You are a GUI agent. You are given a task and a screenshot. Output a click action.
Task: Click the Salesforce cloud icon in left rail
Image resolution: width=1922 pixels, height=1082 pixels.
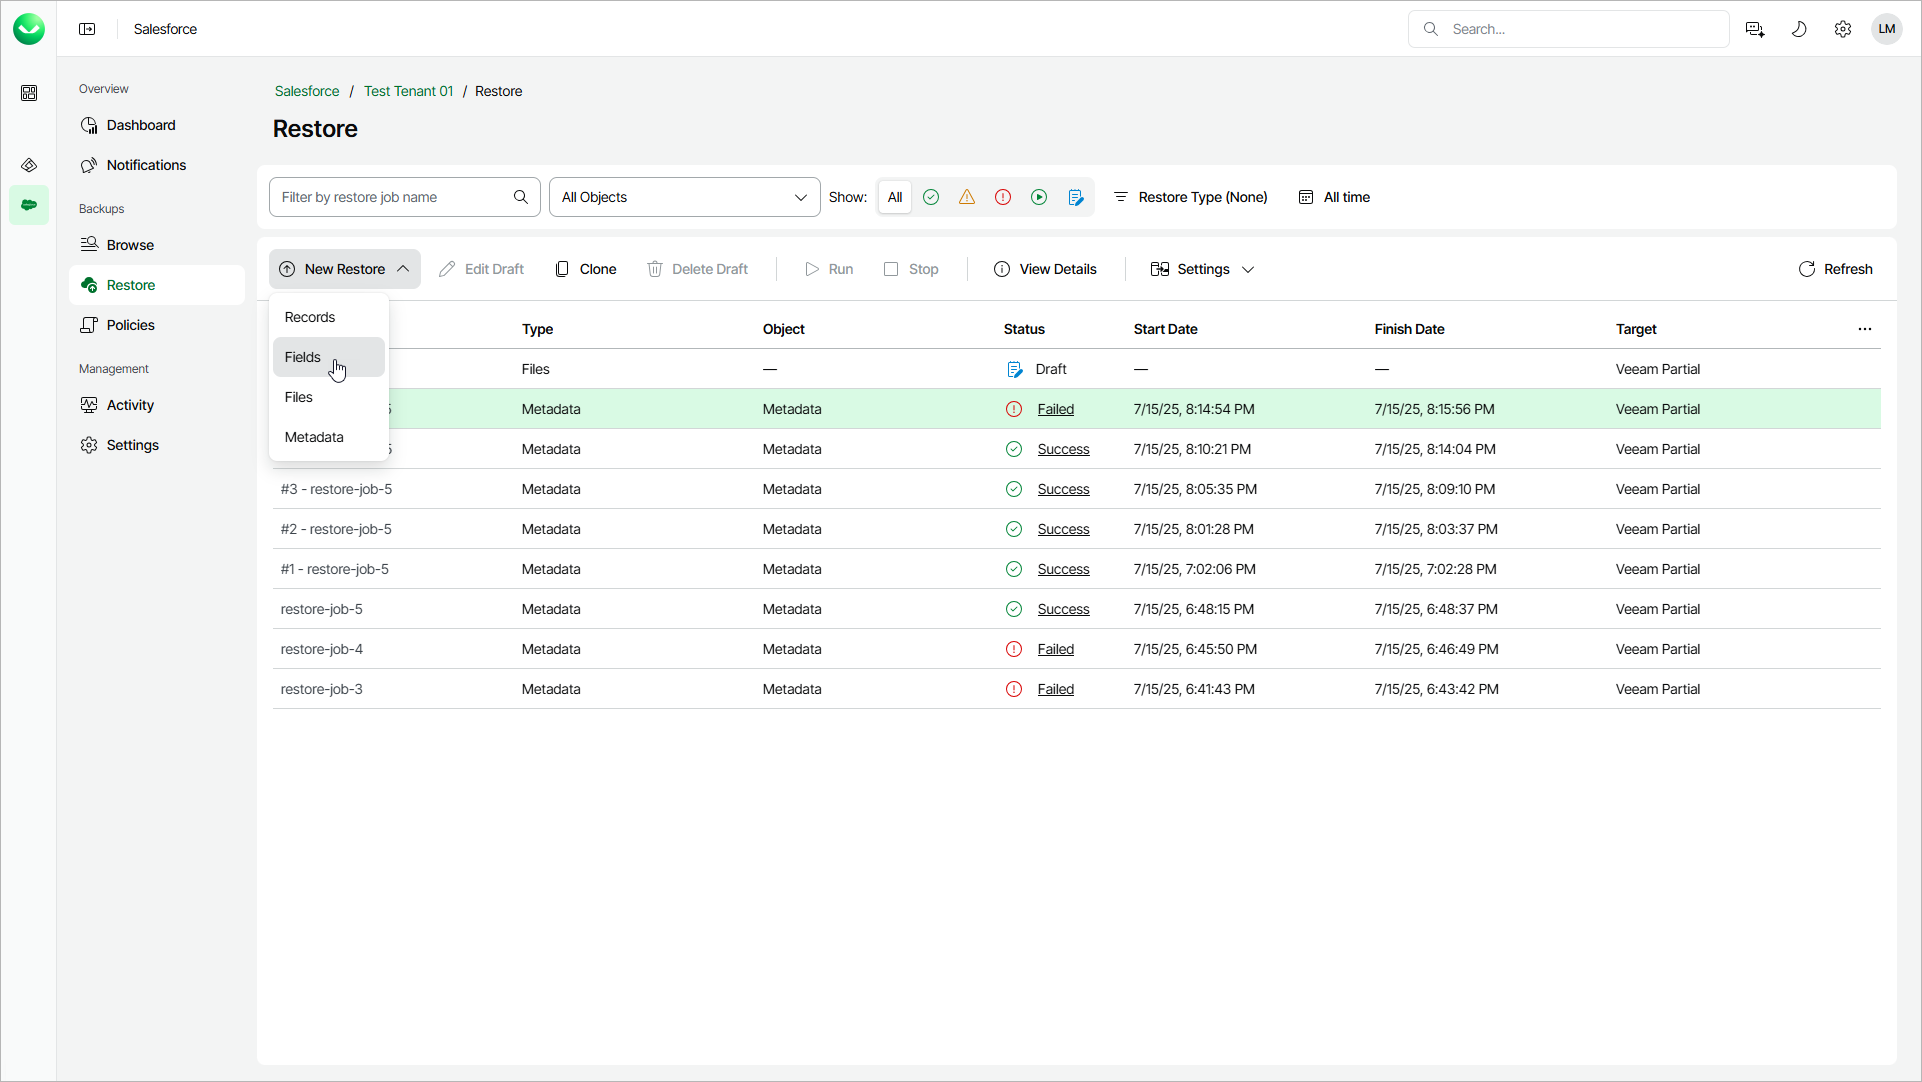[x=29, y=205]
